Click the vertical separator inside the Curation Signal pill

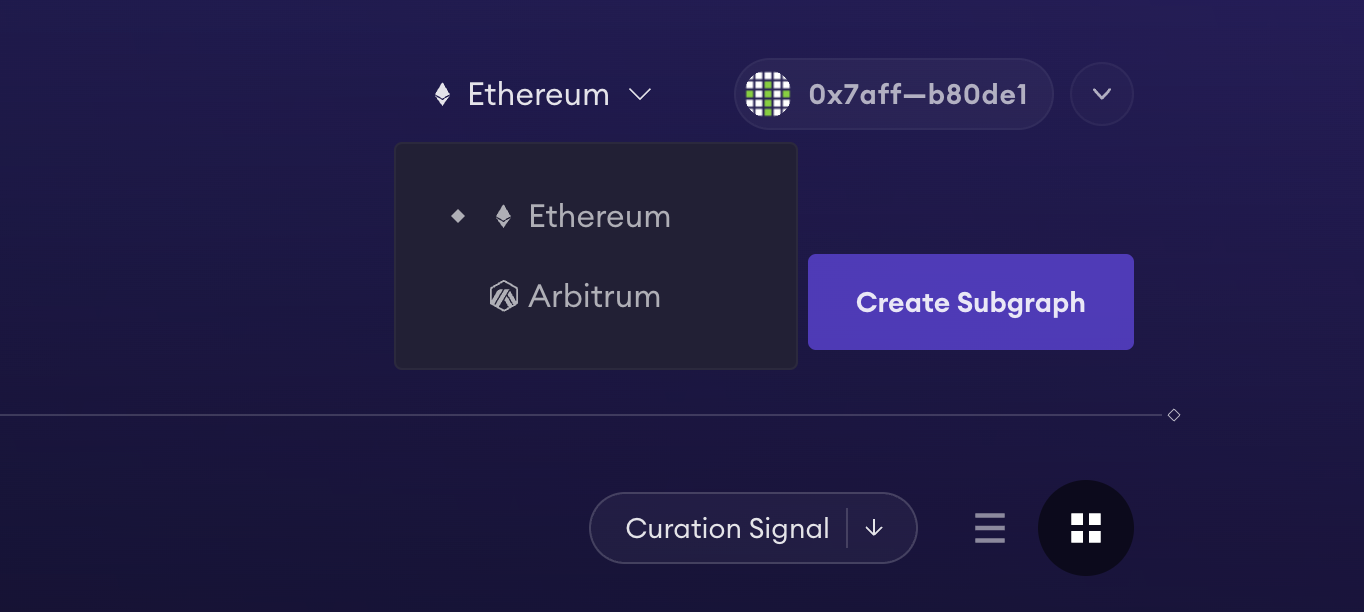[847, 528]
